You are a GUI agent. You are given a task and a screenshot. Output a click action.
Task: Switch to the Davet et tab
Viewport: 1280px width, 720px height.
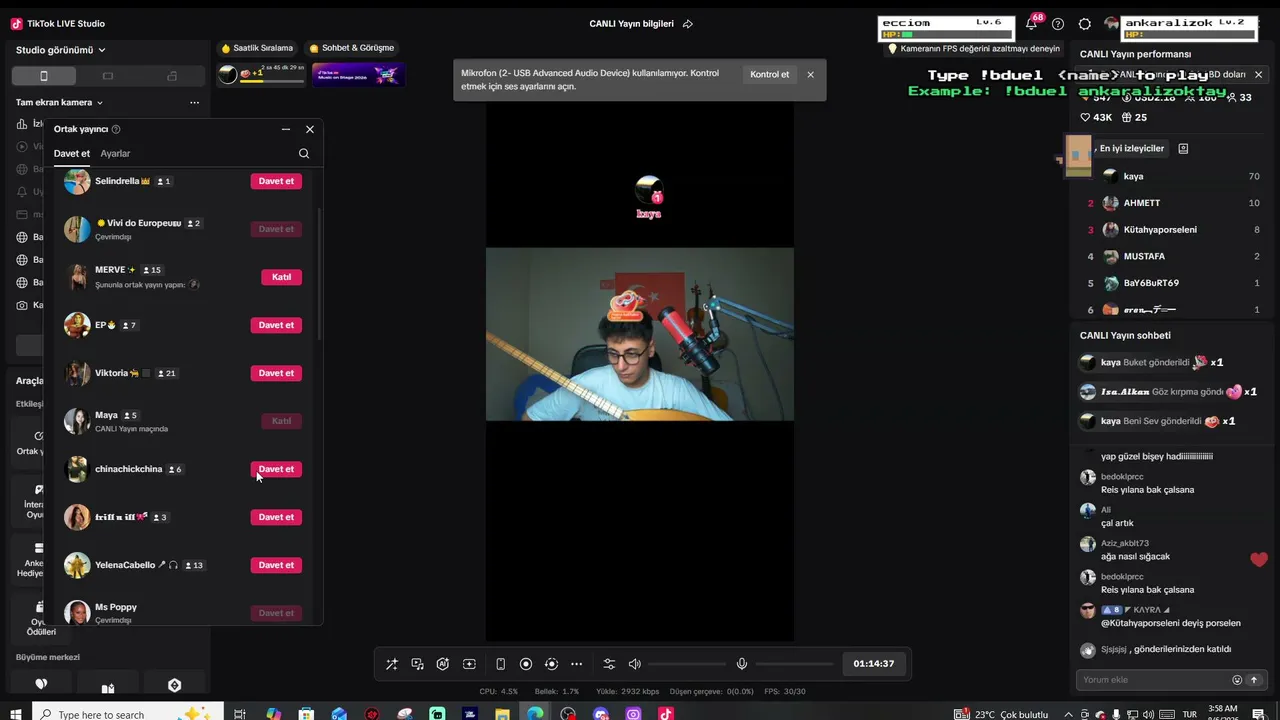[72, 154]
